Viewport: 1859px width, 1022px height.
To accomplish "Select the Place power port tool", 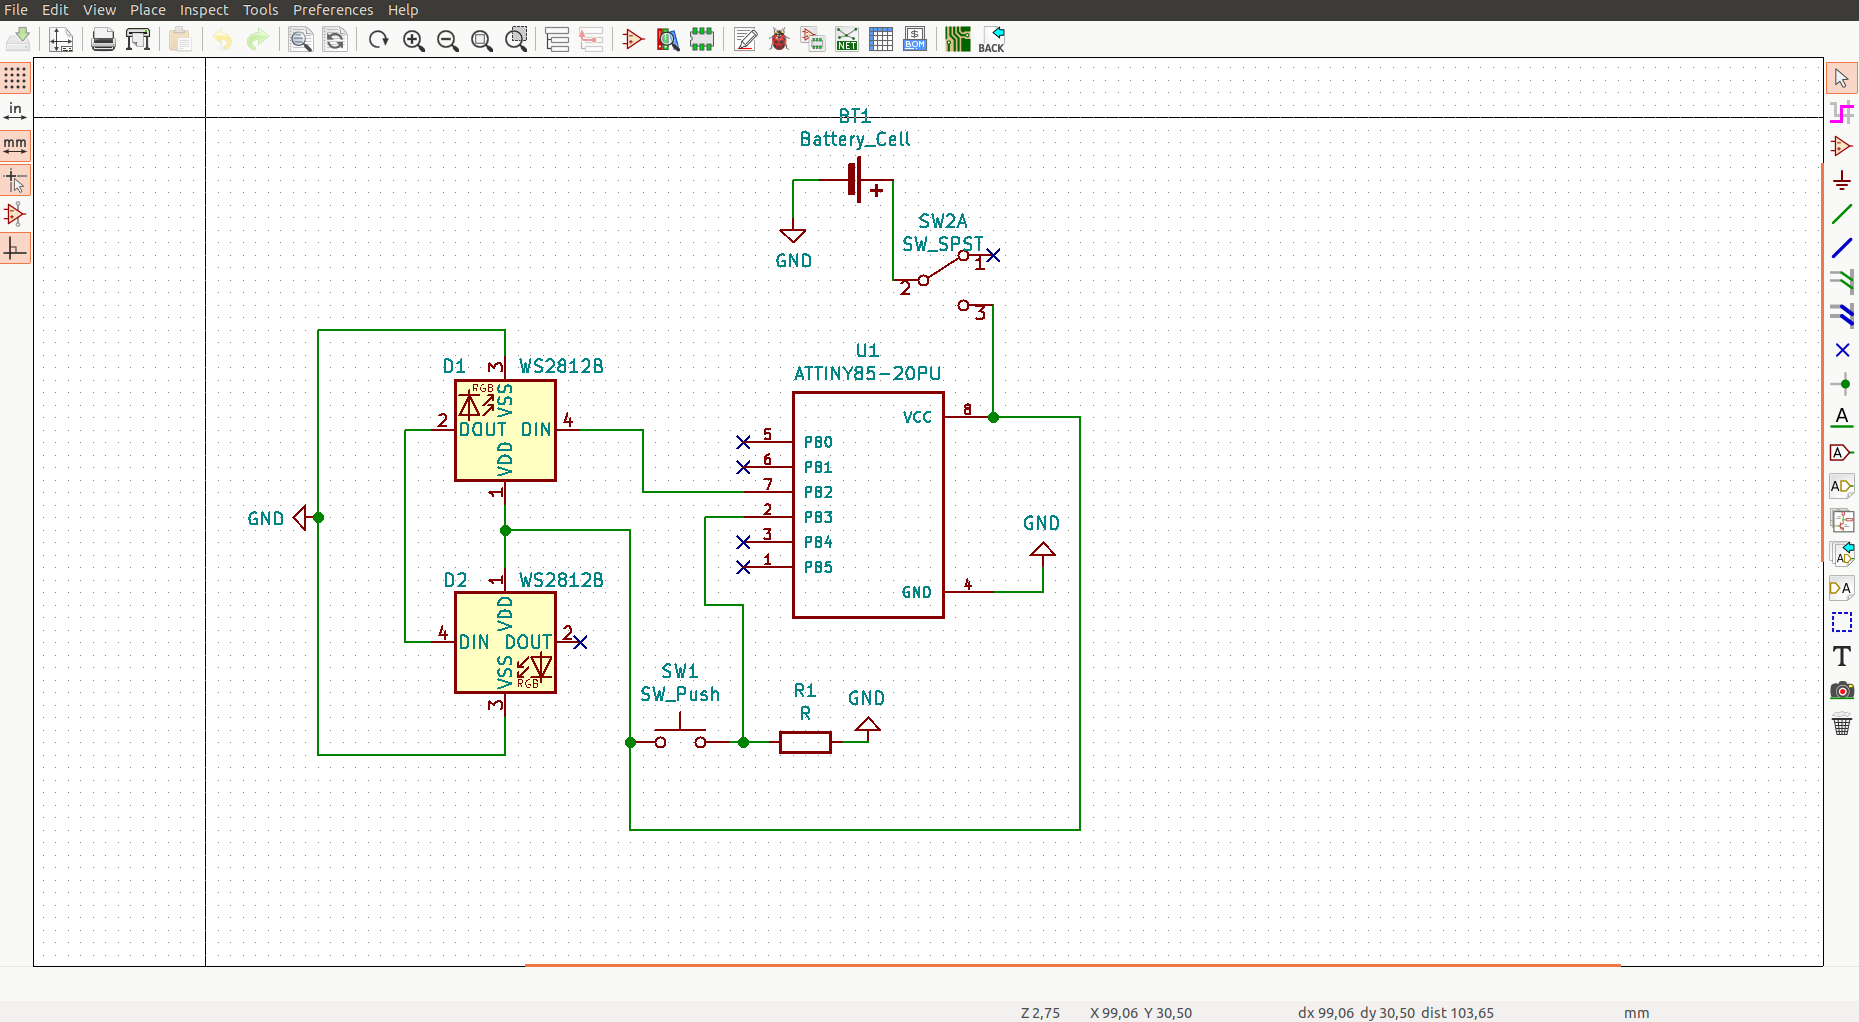I will tap(1842, 180).
